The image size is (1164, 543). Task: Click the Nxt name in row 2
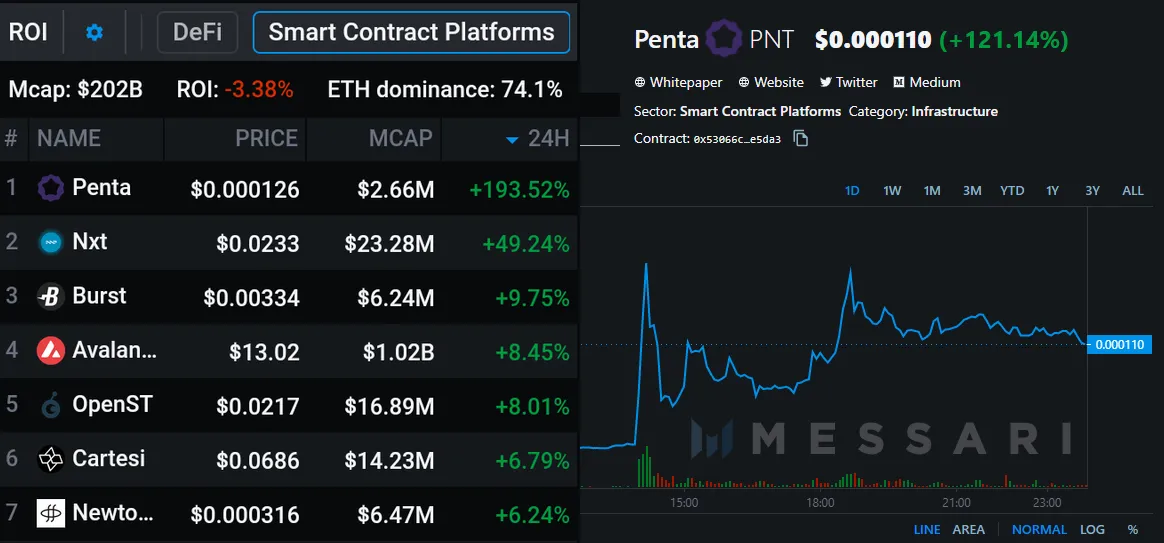click(x=90, y=241)
